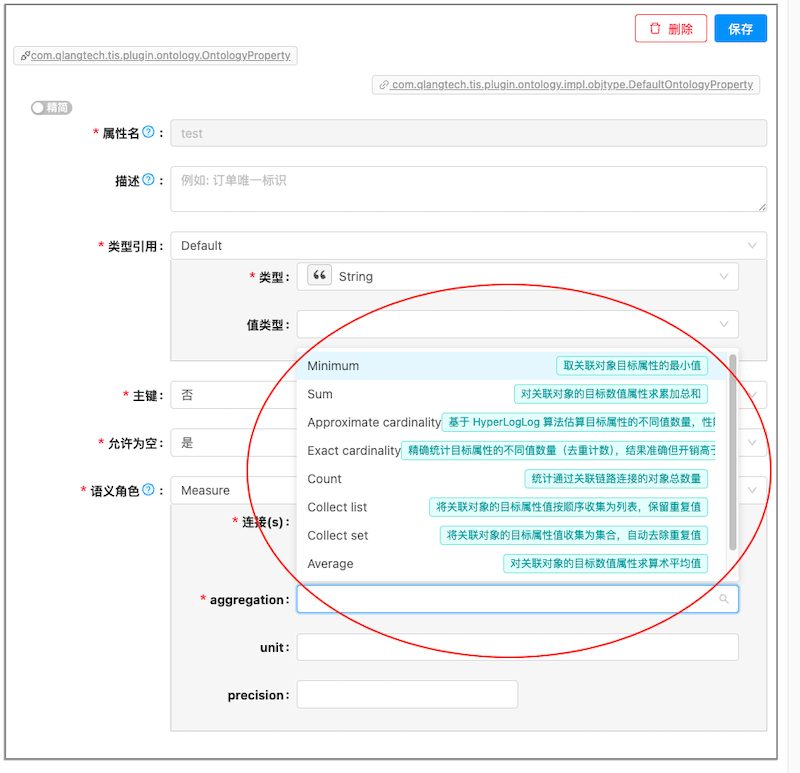Click description tag 取关联对象目标属性的最小值
The image size is (800, 773).
632,365
